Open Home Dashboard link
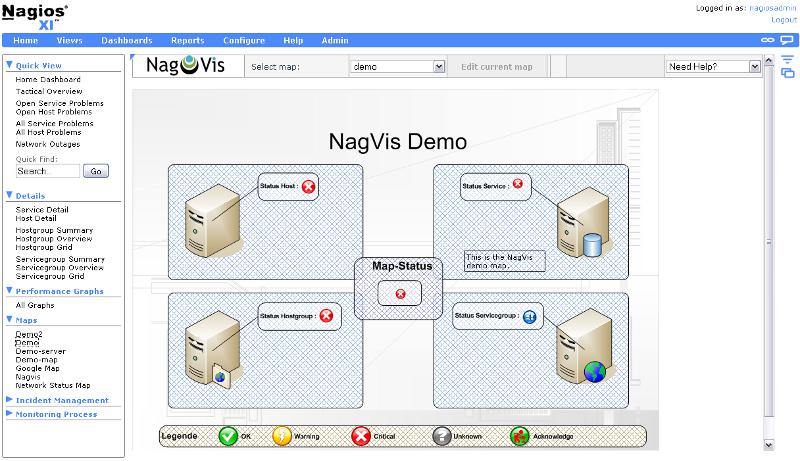Image resolution: width=800 pixels, height=461 pixels. point(48,80)
